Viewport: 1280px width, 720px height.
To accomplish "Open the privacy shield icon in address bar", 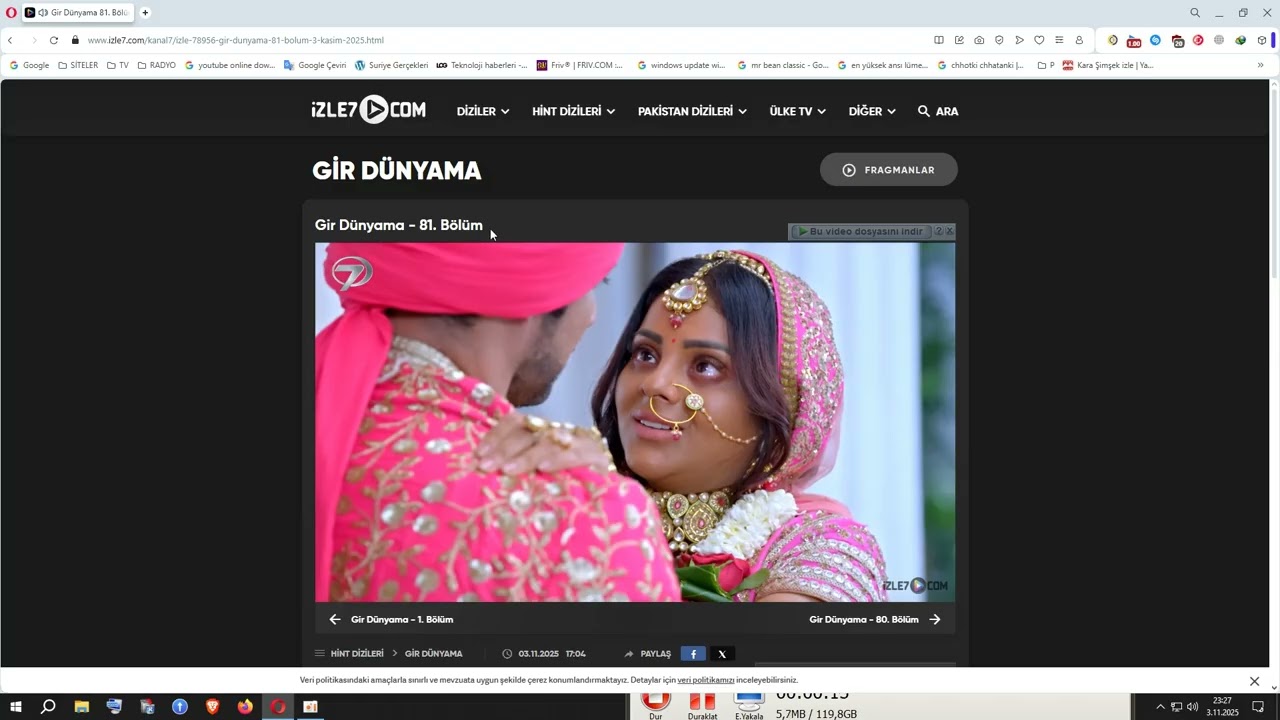I will click(x=999, y=40).
